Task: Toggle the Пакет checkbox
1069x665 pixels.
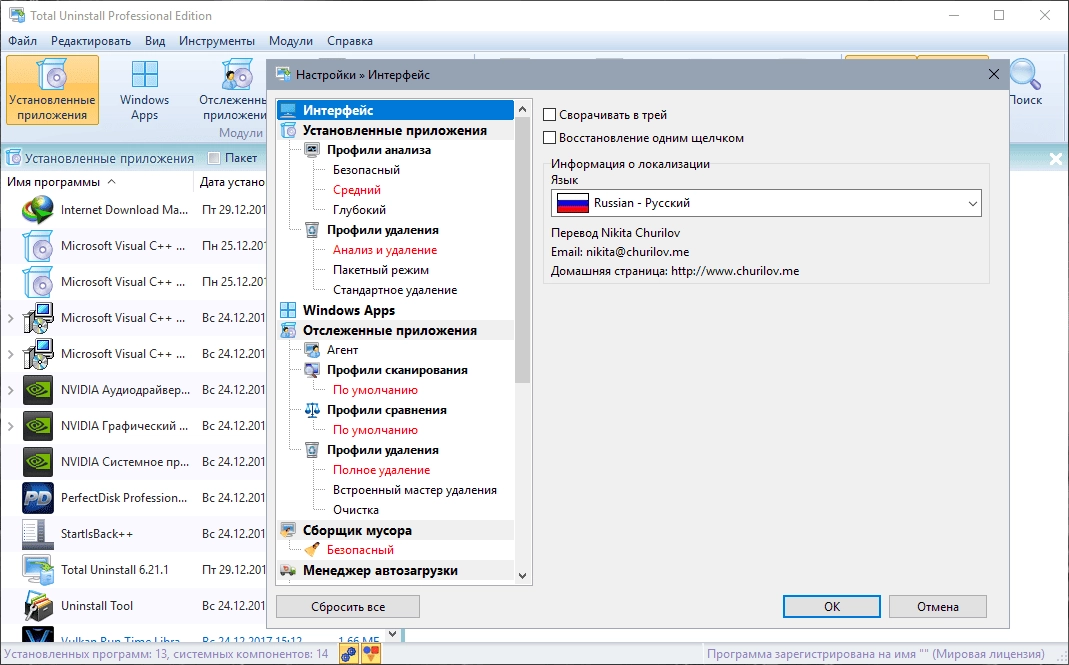Action: pos(214,158)
